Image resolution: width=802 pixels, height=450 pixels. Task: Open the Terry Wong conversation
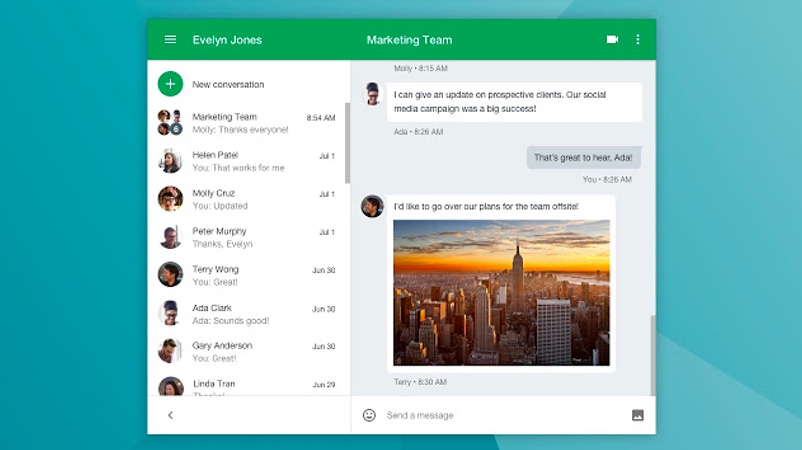coord(246,275)
